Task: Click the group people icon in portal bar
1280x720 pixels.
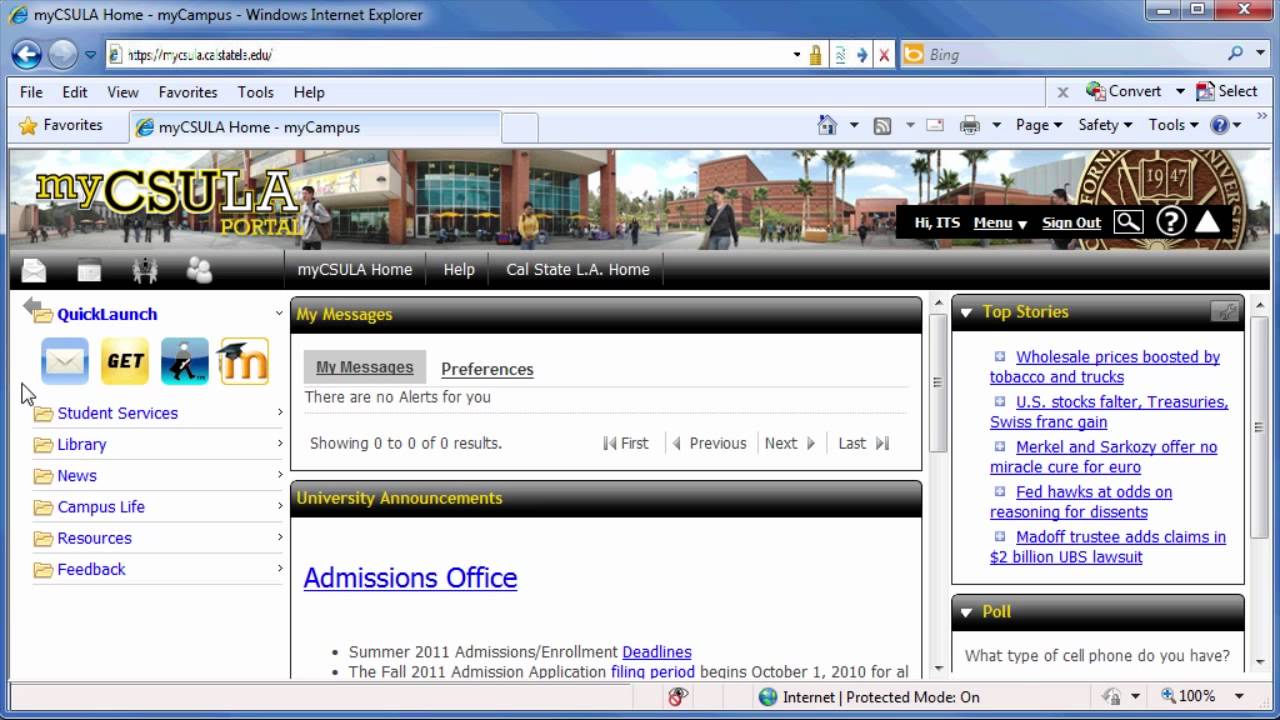Action: tap(145, 270)
